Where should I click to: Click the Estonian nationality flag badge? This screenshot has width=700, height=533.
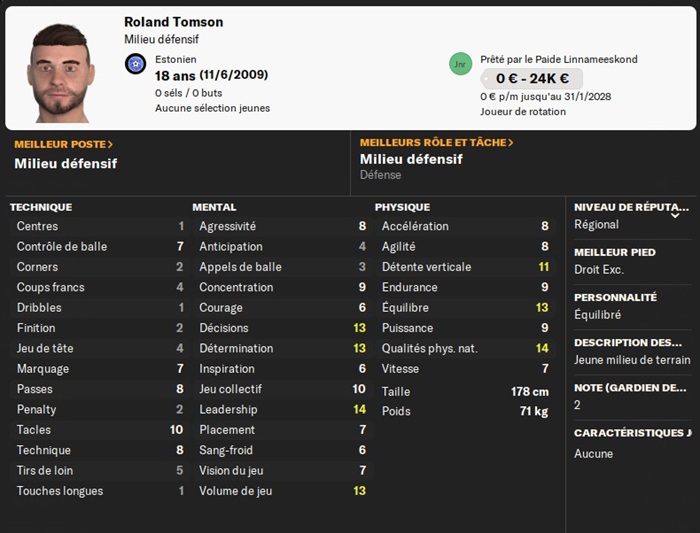pos(136,65)
